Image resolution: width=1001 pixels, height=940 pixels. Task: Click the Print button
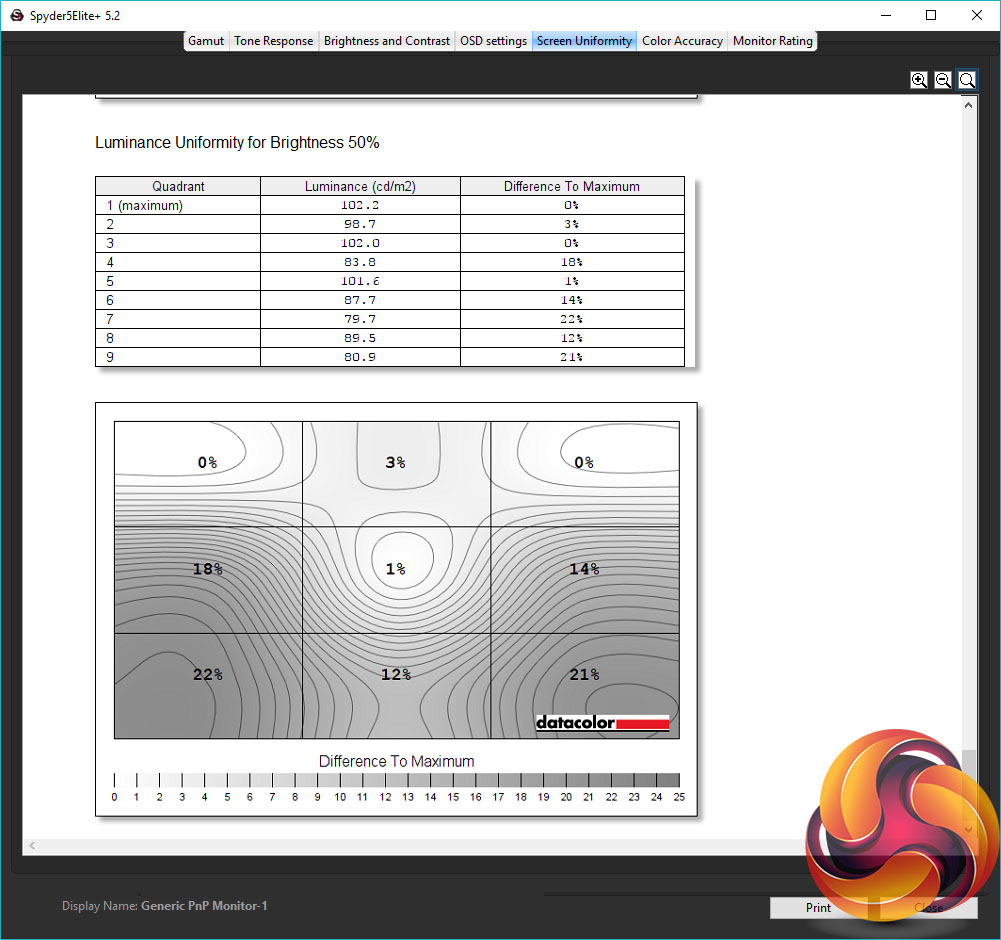coord(818,907)
